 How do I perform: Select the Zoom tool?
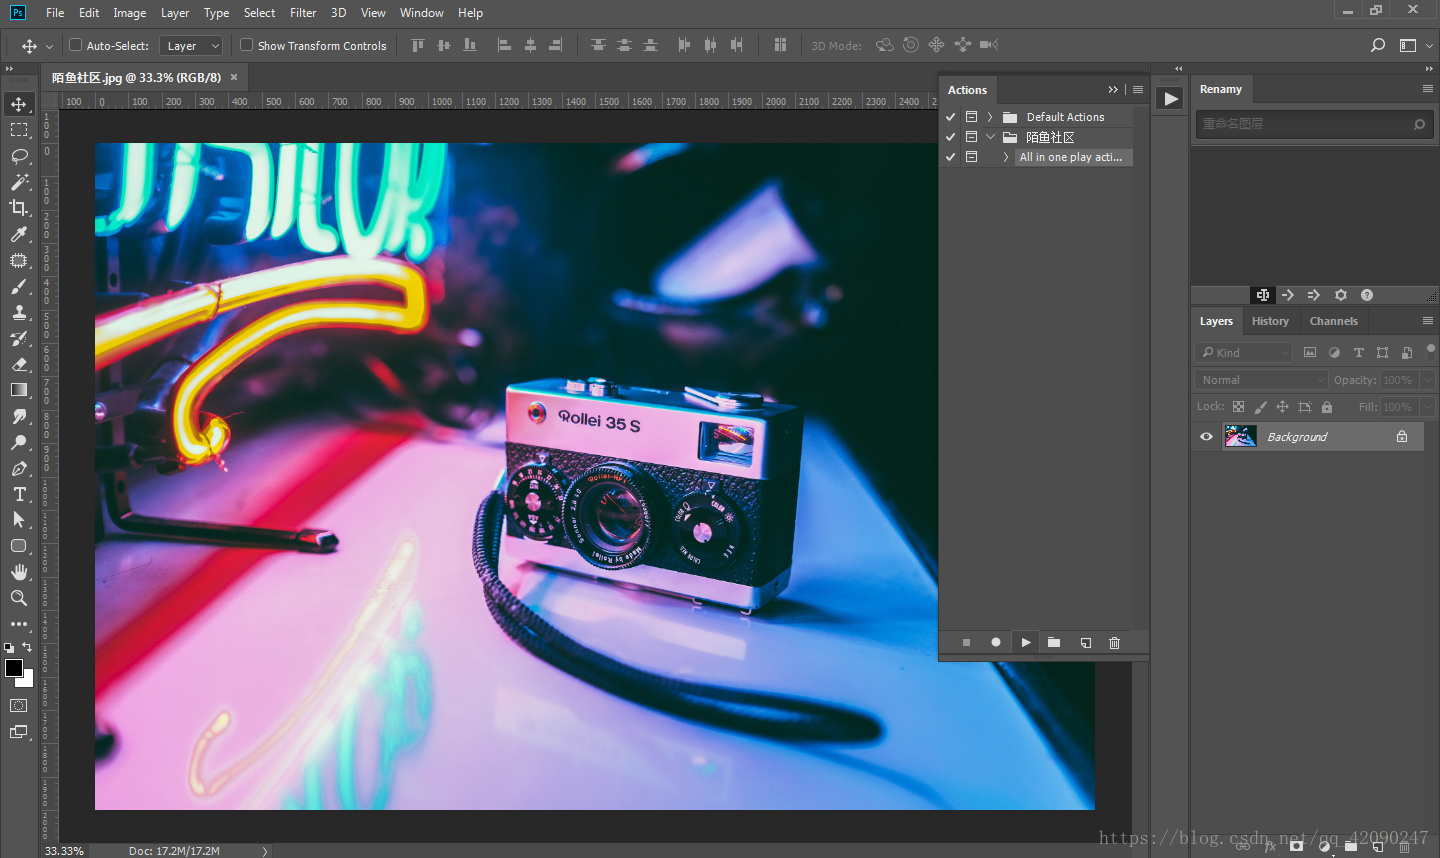[x=19, y=598]
